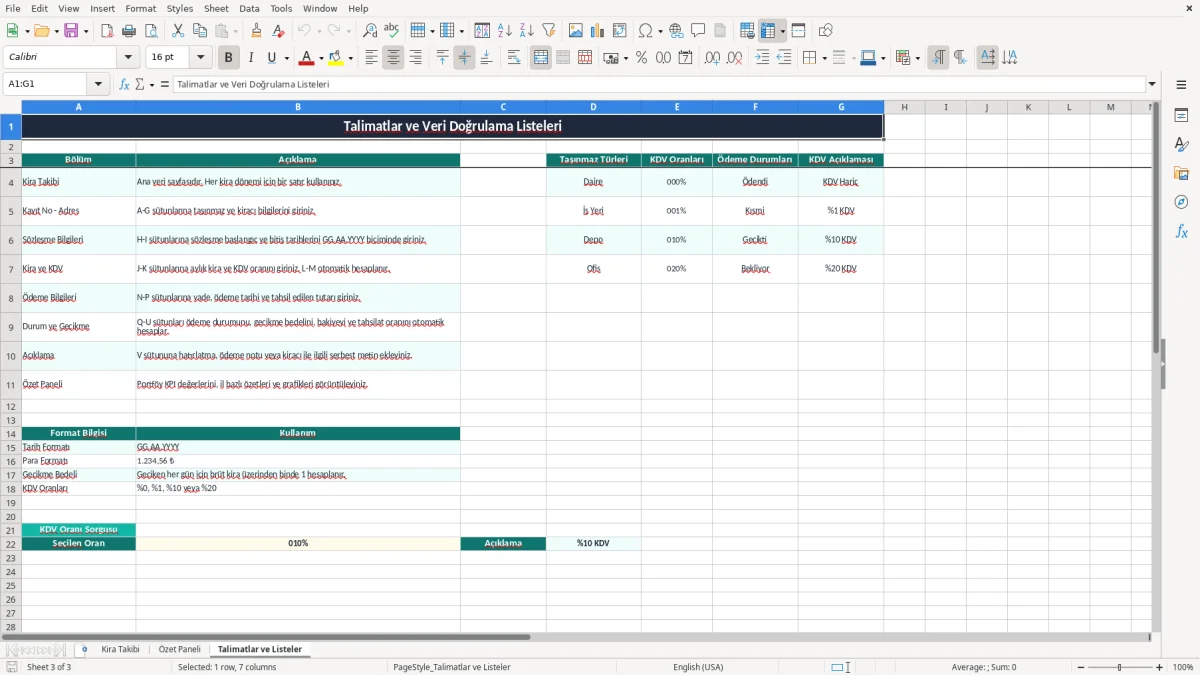The width and height of the screenshot is (1200, 675).
Task: Click the formula input line
Action: [658, 84]
